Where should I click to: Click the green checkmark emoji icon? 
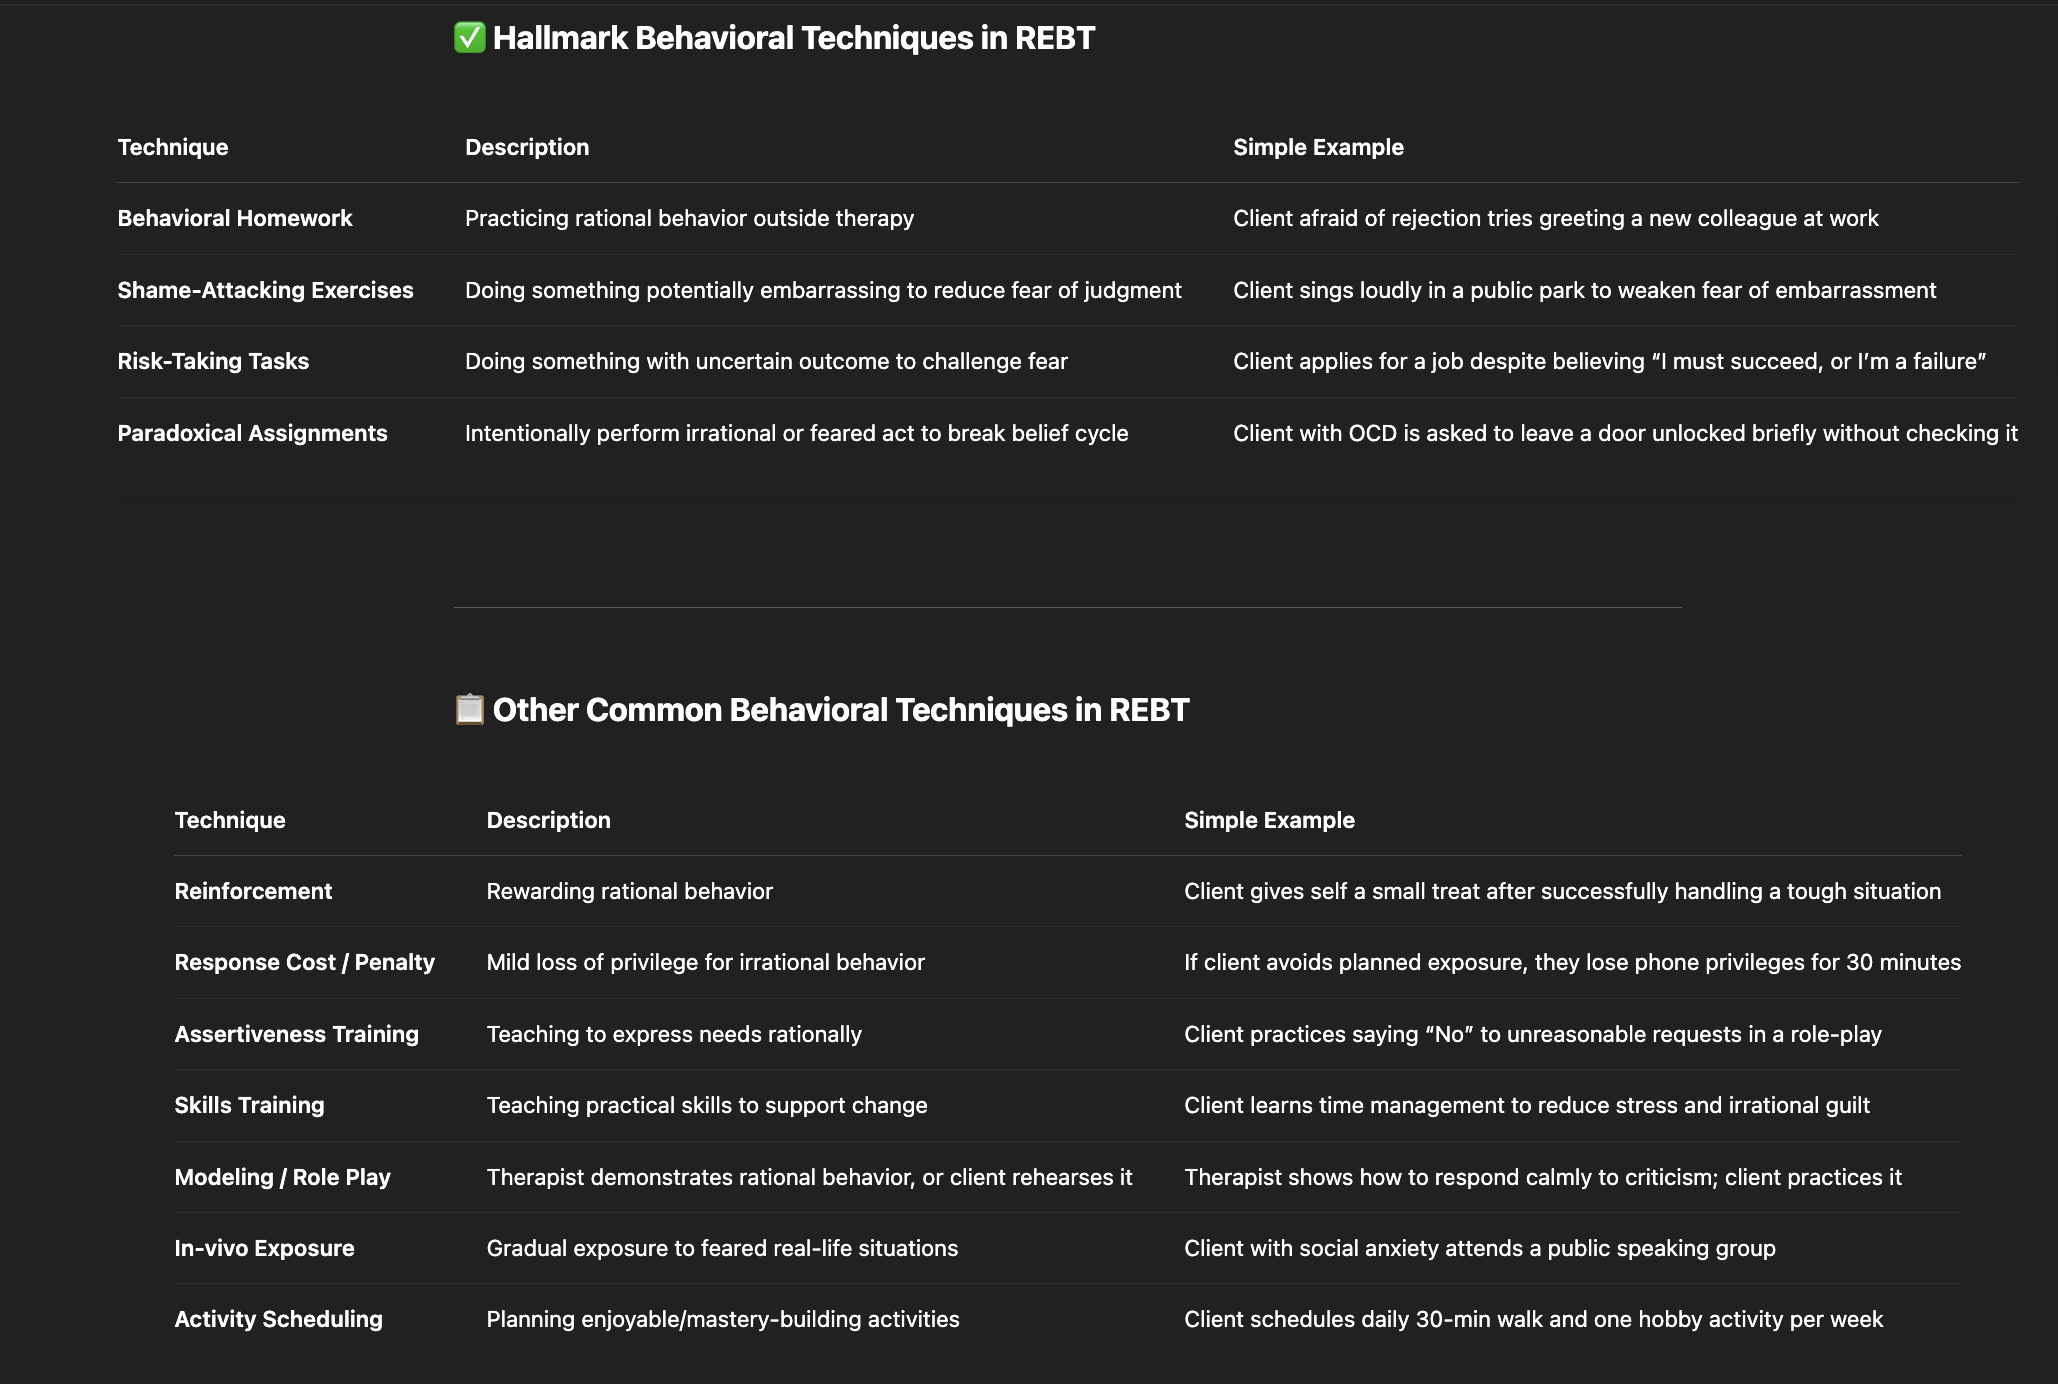(469, 38)
